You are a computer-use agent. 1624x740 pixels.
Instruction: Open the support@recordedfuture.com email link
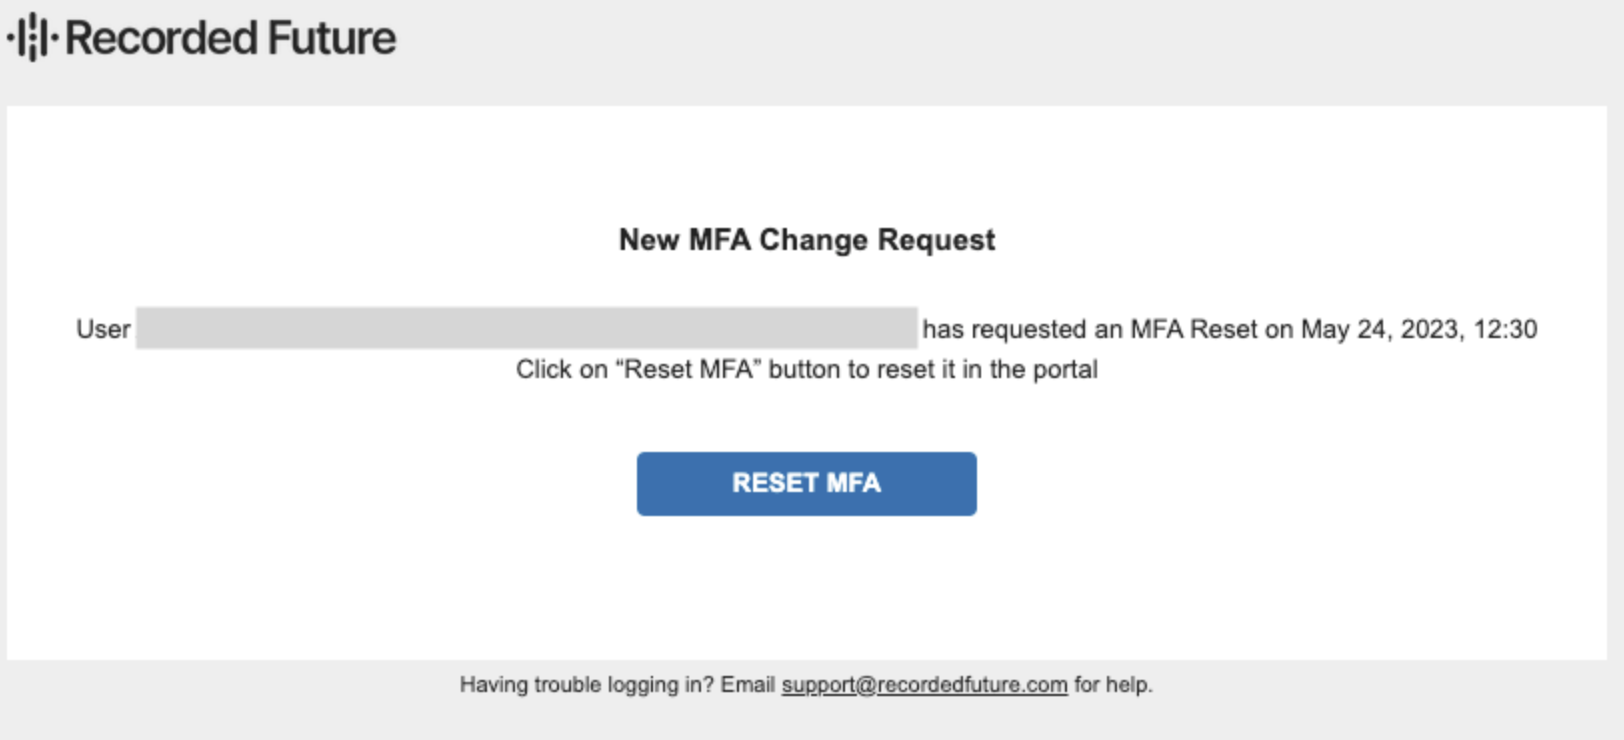point(924,685)
